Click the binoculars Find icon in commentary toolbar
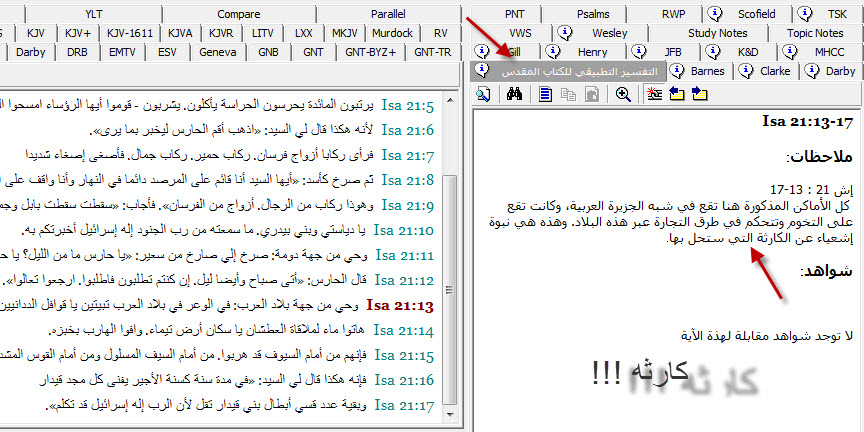 click(x=516, y=94)
